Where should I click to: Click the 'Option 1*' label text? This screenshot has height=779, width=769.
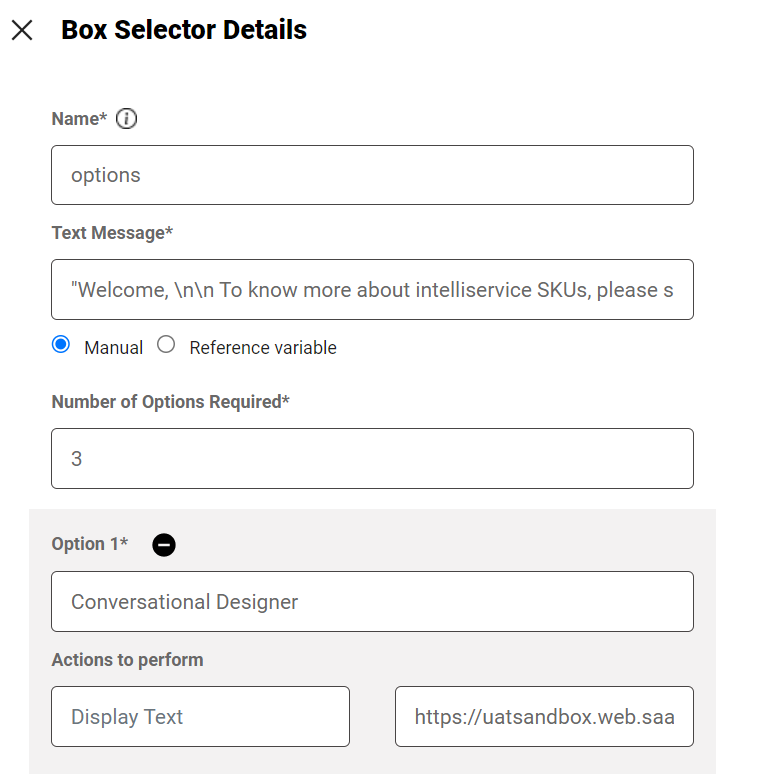coord(90,544)
